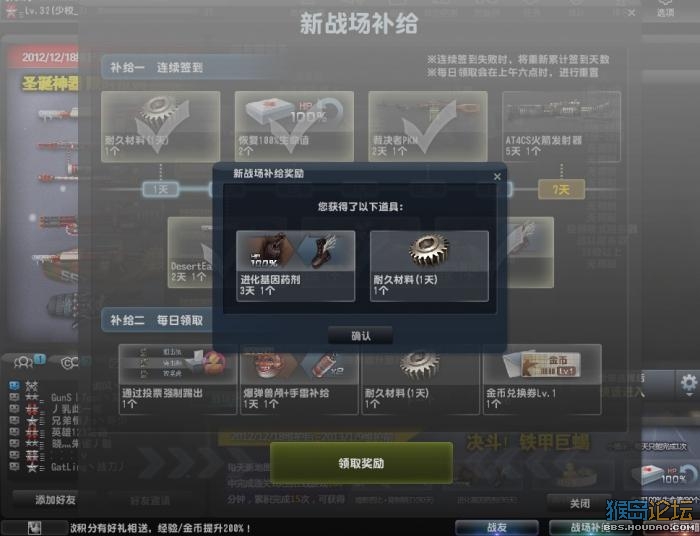The width and height of the screenshot is (700, 536).
Task: Click the 添加好友 button
Action: 54,499
